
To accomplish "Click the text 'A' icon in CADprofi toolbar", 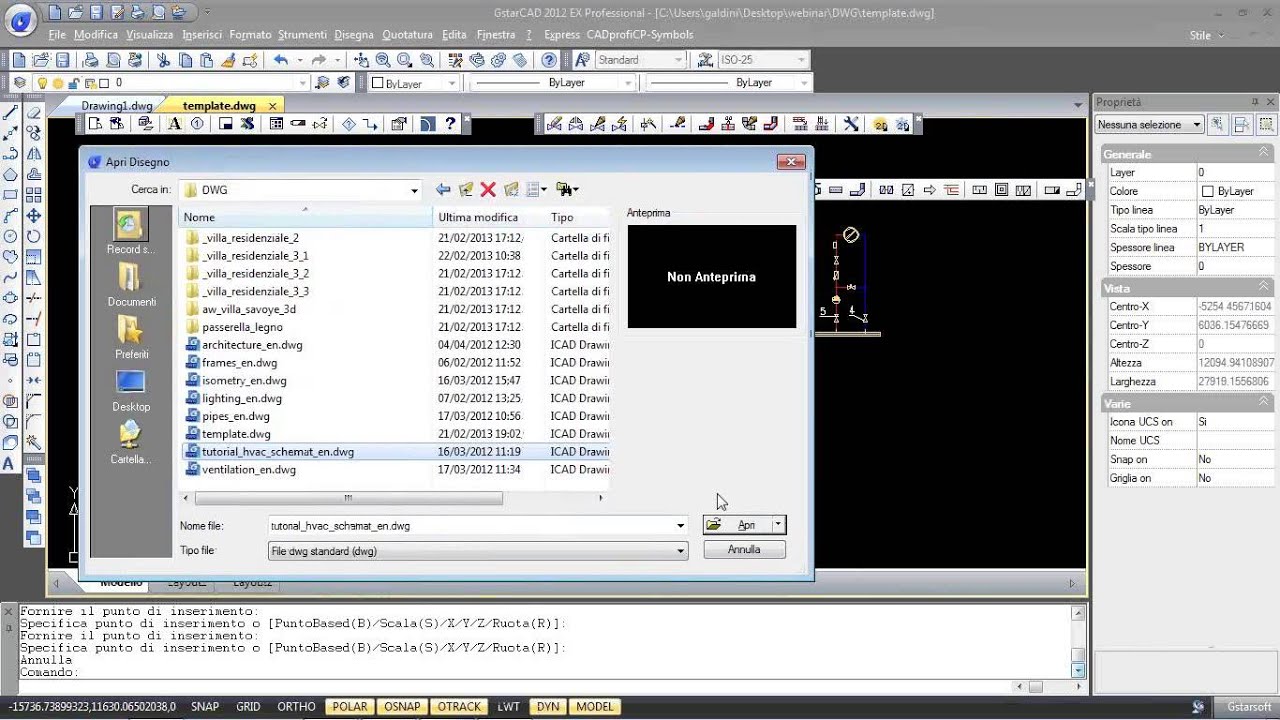I will (174, 124).
